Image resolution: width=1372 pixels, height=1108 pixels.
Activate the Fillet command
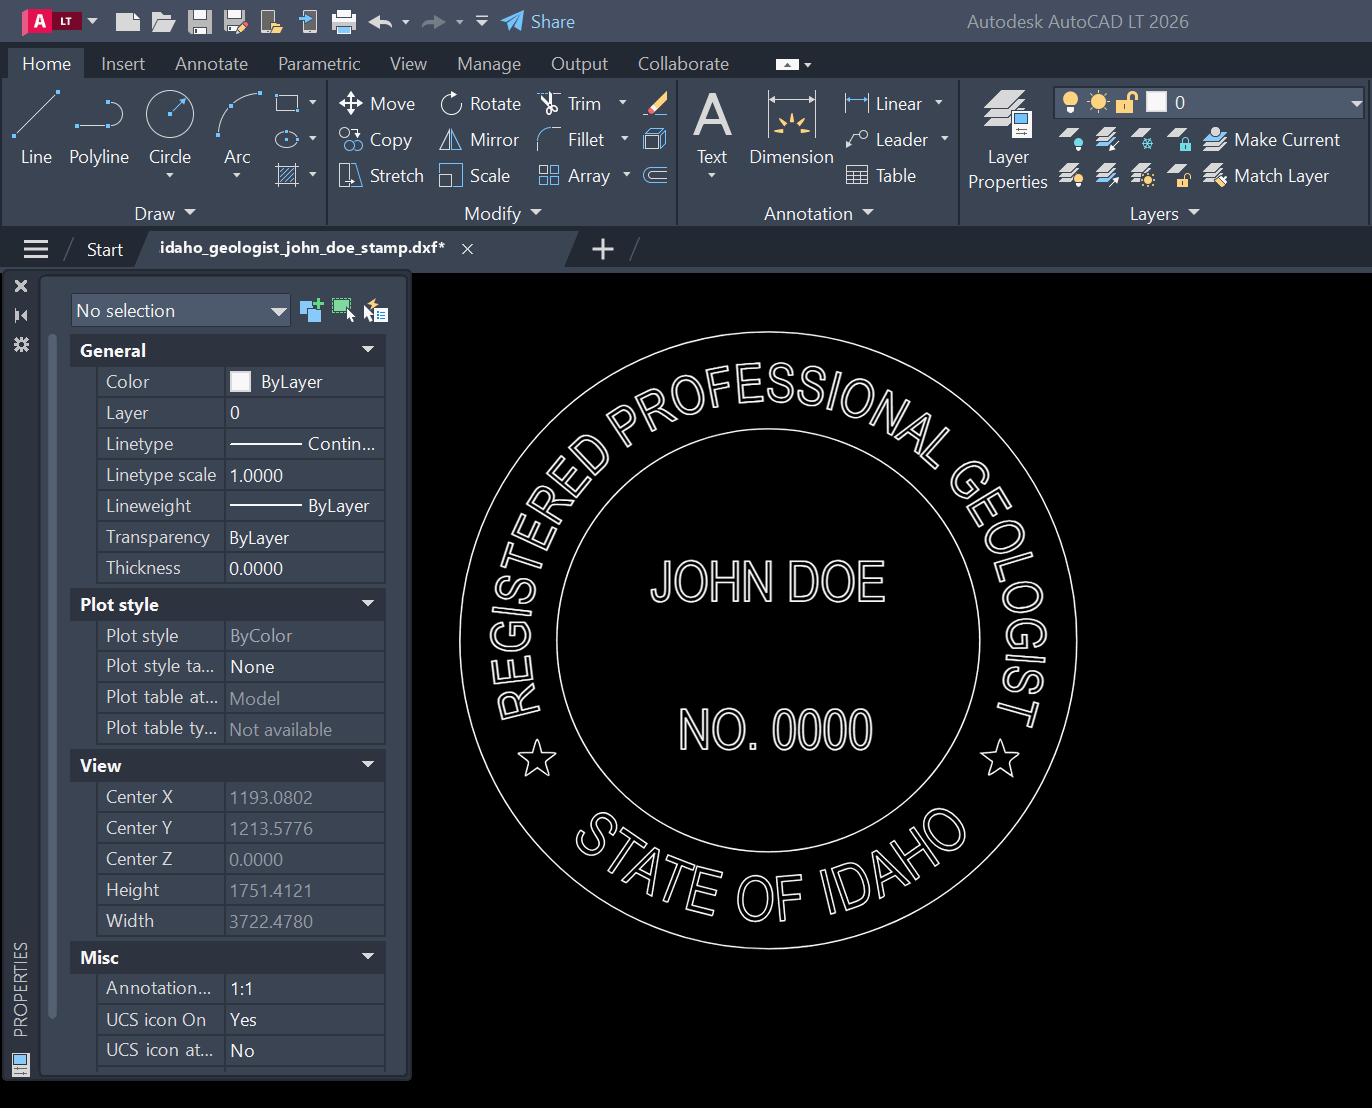click(571, 140)
